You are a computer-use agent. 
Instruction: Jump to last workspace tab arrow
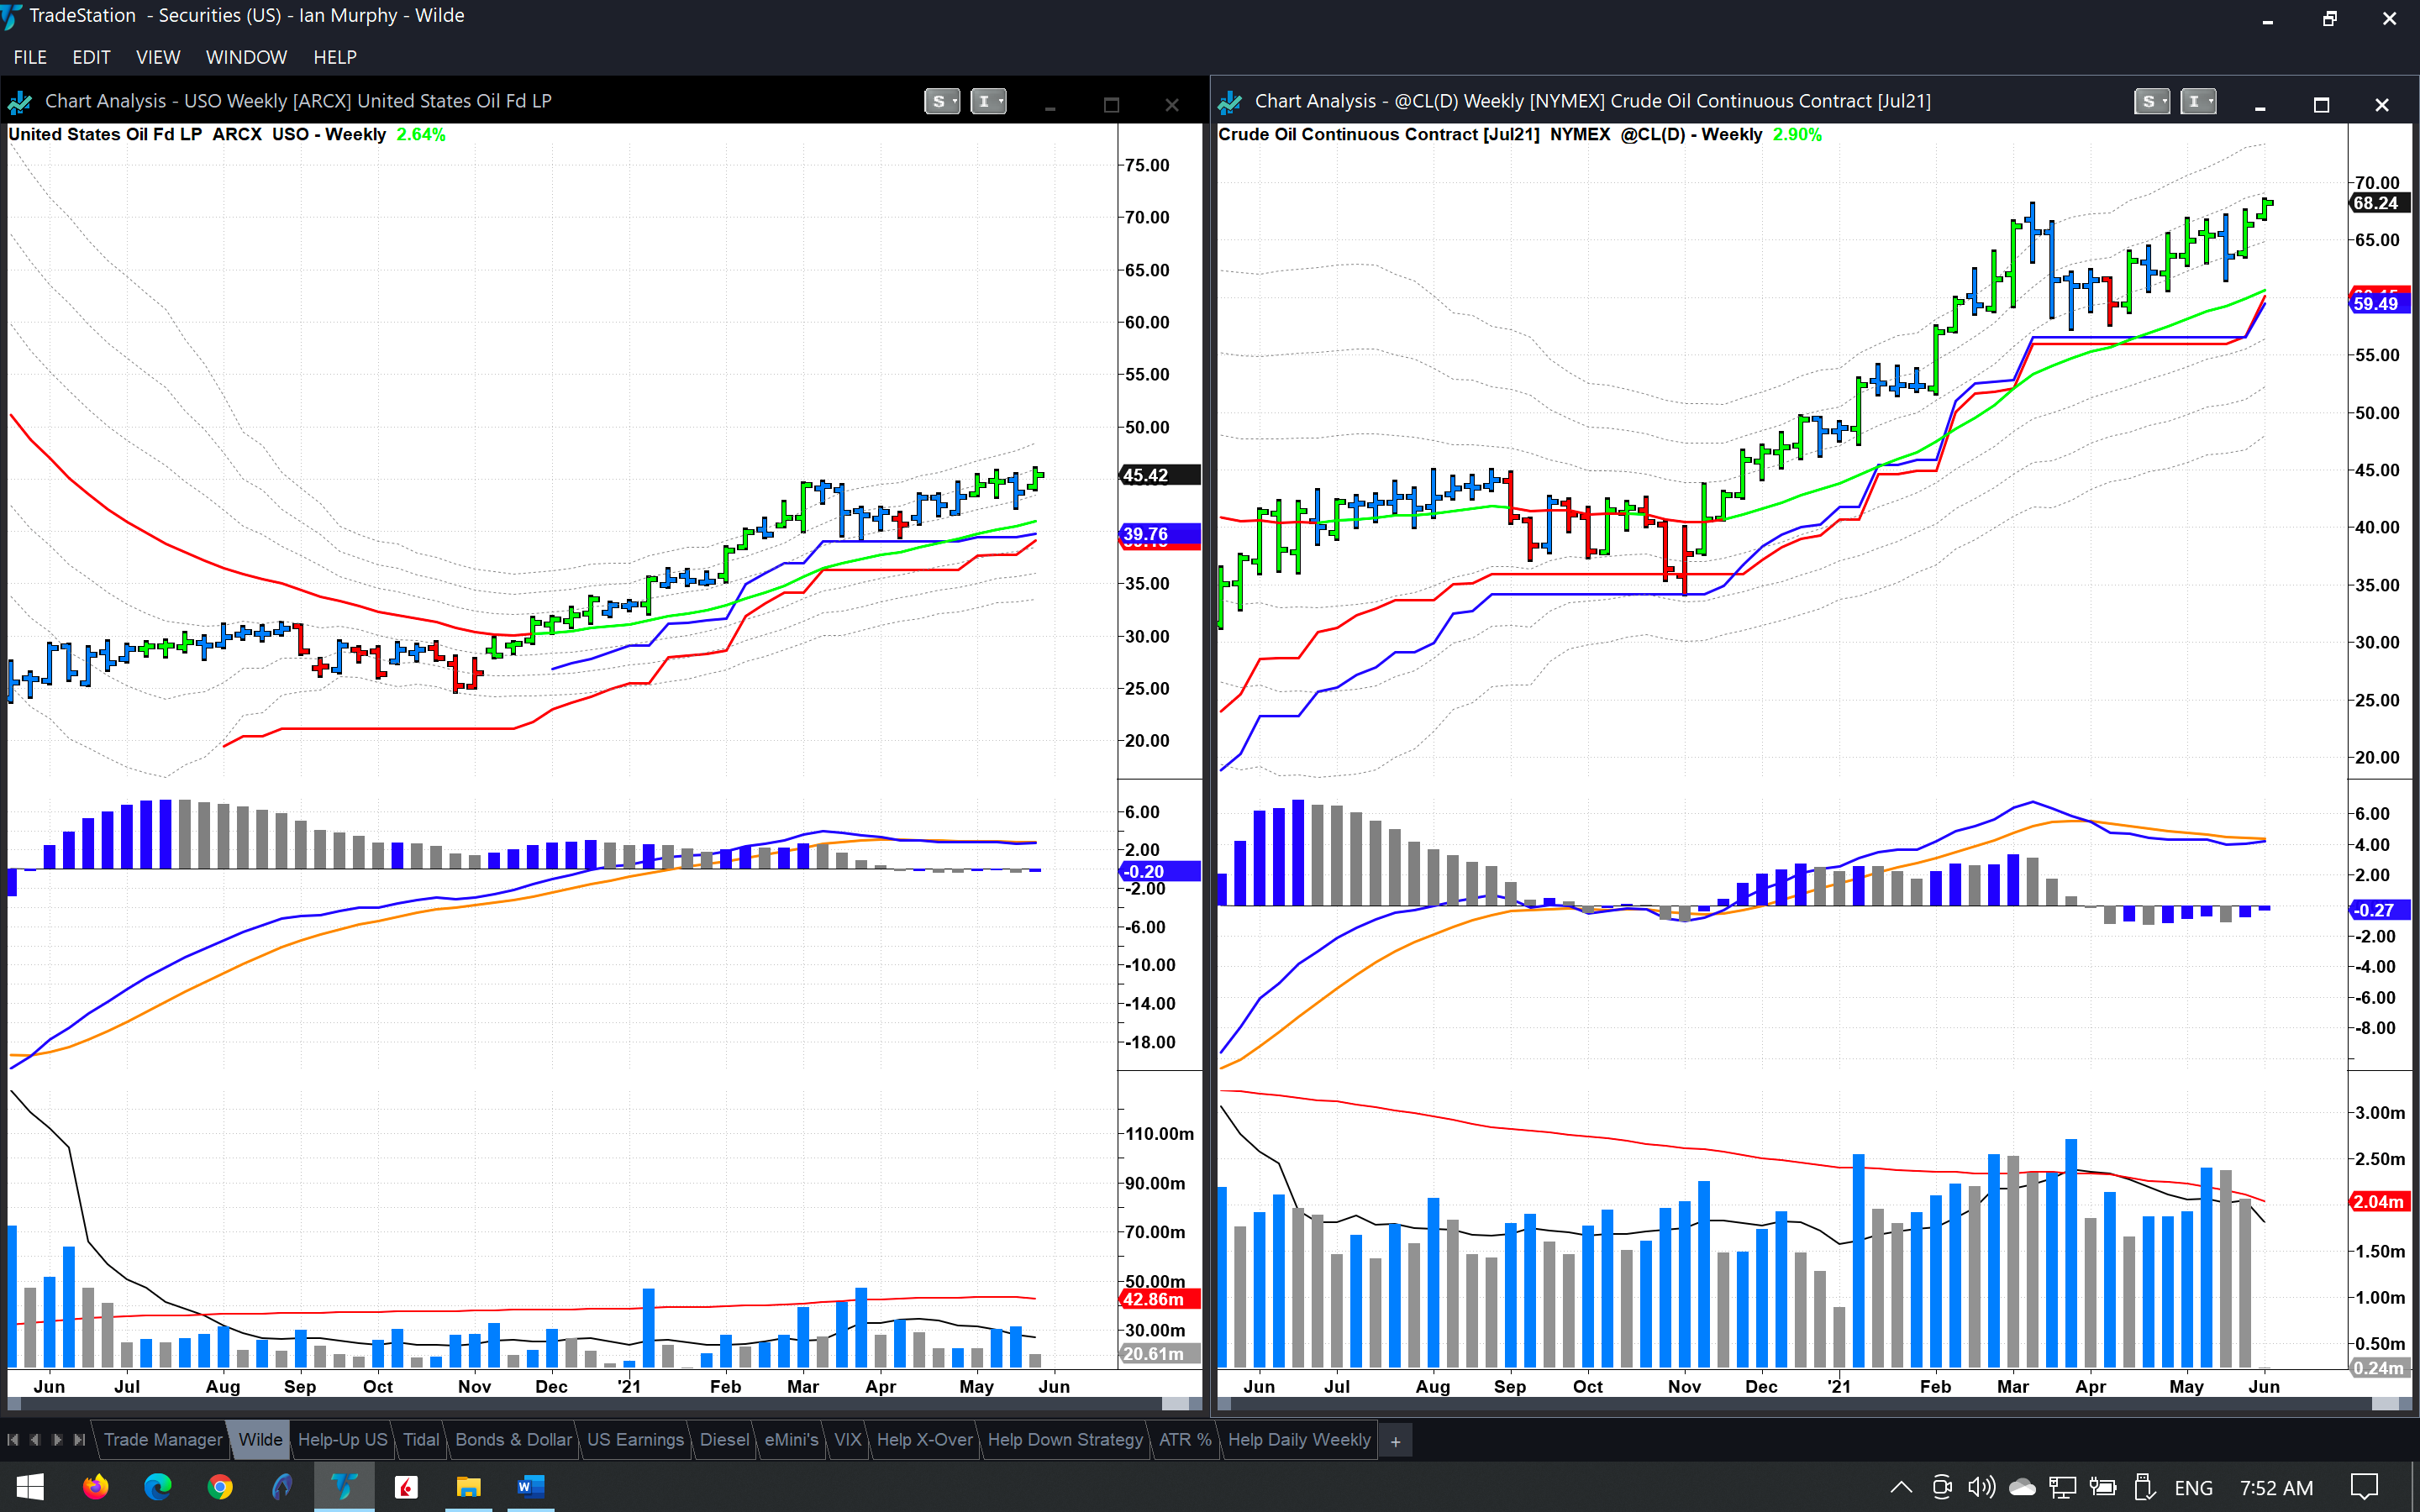point(80,1439)
